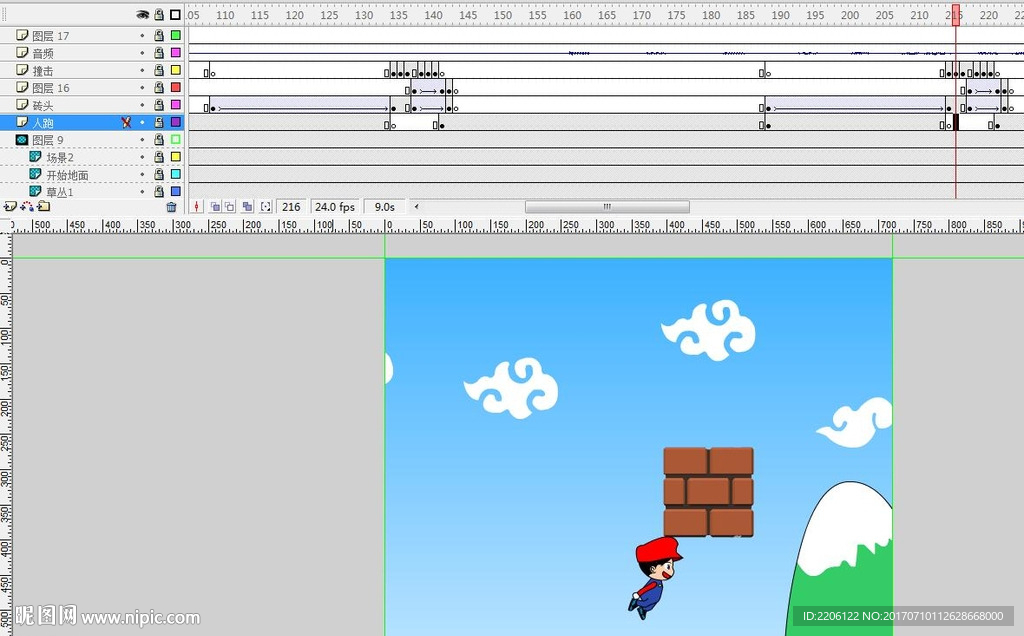Click the layer icon of 砖头
The image size is (1024, 636).
click(22, 104)
